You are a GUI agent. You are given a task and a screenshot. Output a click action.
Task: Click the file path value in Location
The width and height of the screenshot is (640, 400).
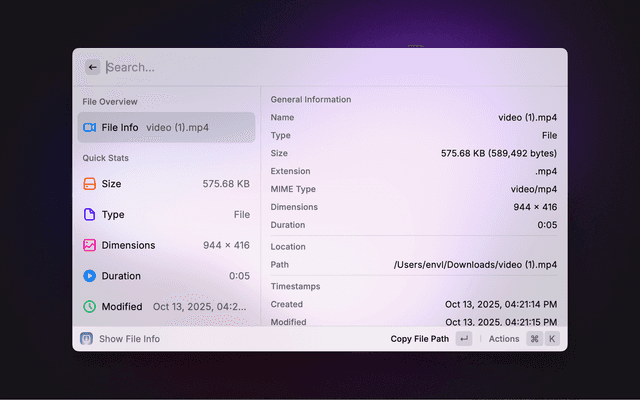pyautogui.click(x=475, y=265)
